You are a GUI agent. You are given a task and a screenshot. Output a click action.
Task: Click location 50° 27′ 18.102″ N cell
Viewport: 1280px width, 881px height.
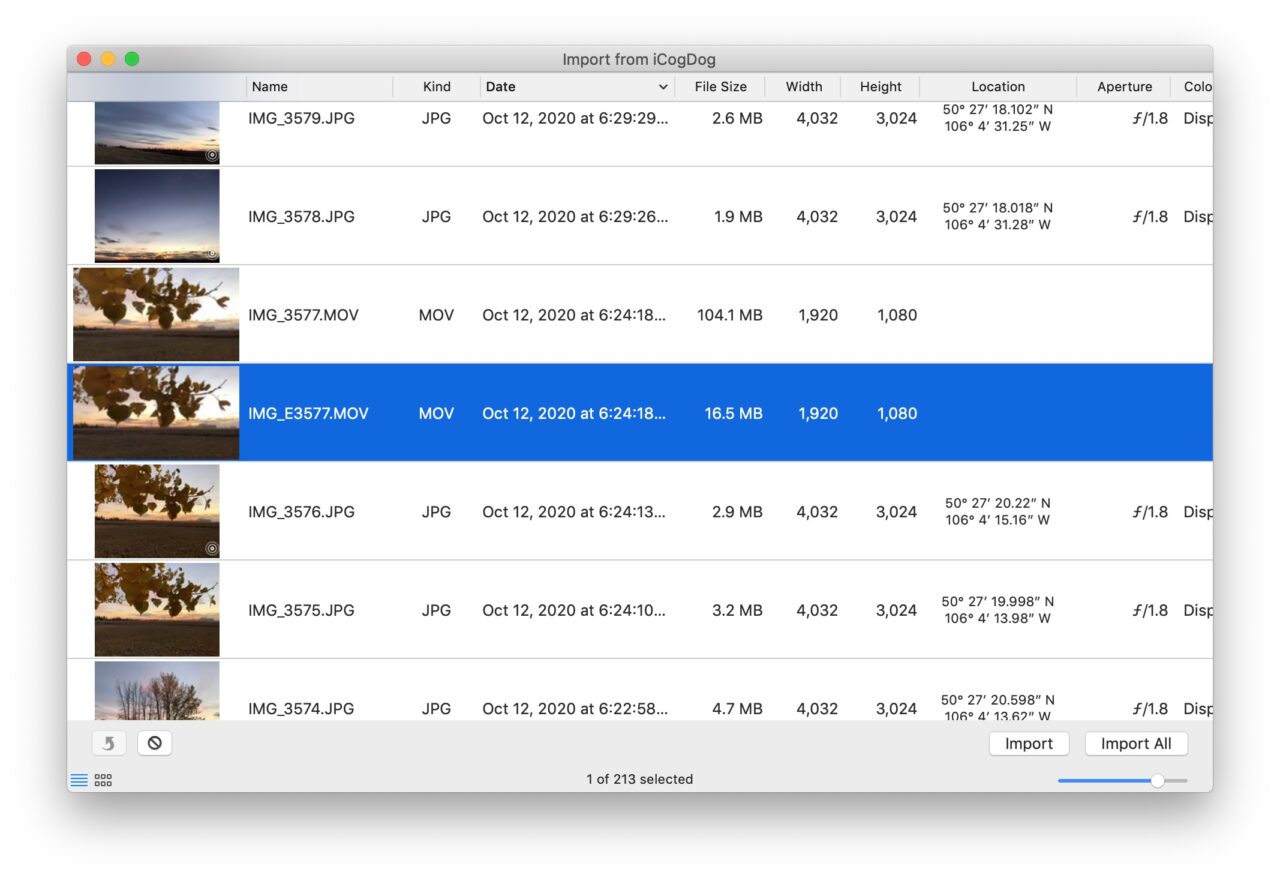tap(998, 118)
